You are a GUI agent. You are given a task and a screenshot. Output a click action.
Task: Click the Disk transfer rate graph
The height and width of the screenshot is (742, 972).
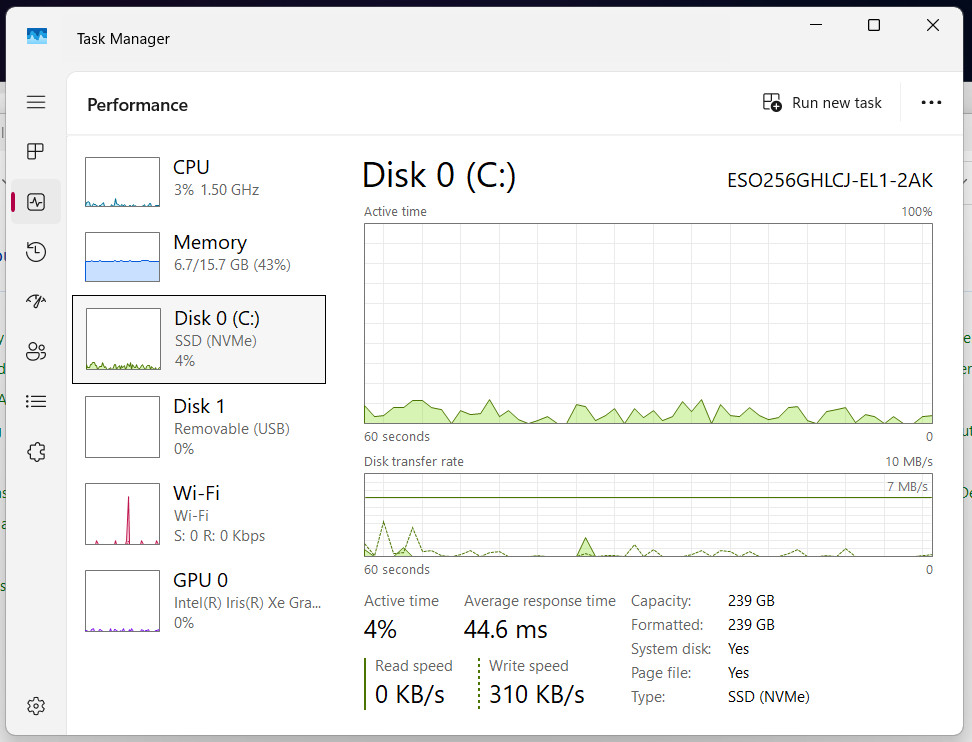tap(648, 515)
